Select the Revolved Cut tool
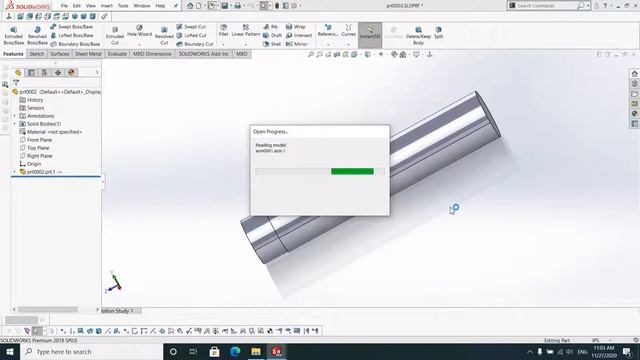This screenshot has width=640, height=360. (x=164, y=36)
